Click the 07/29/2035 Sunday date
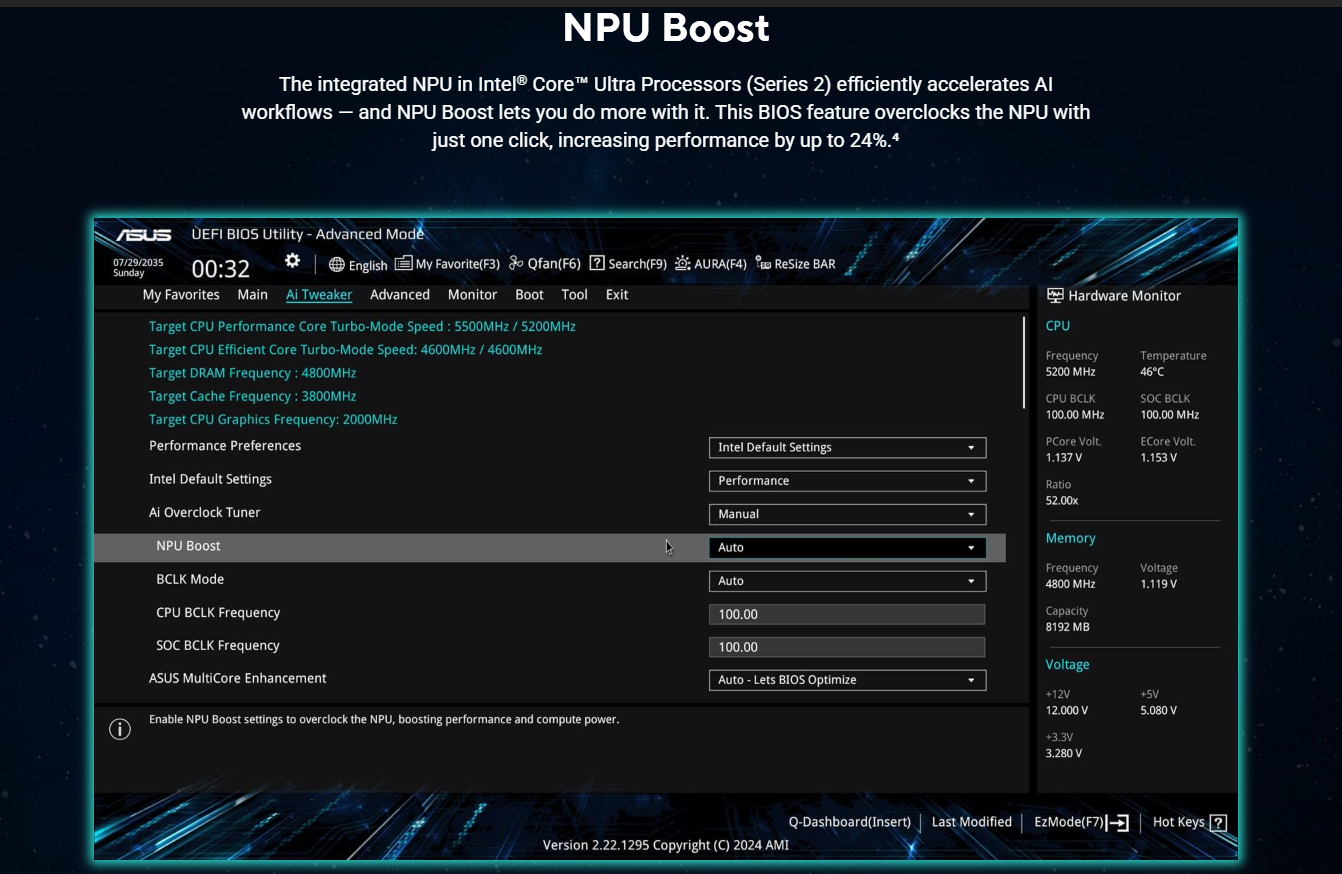Image resolution: width=1342 pixels, height=874 pixels. [138, 267]
